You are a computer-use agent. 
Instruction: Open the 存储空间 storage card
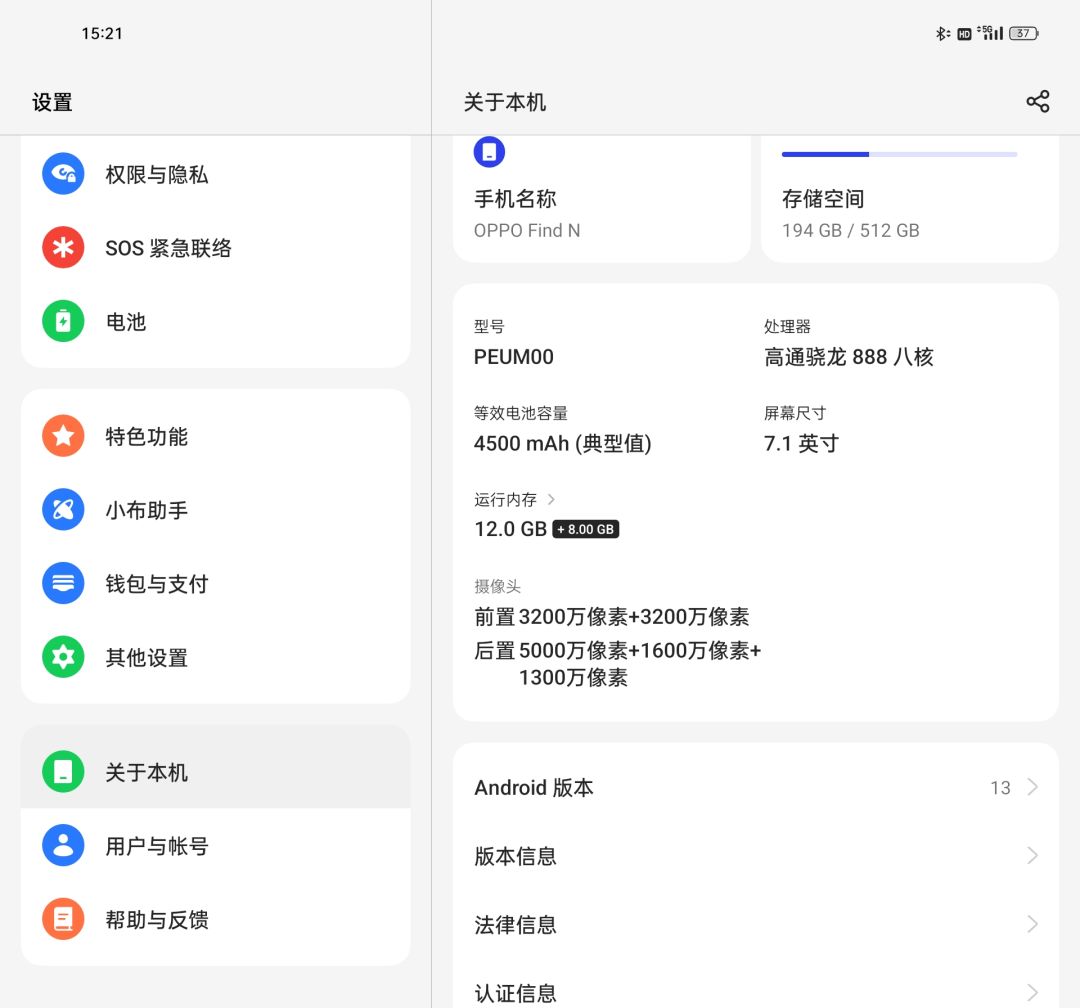tap(909, 199)
